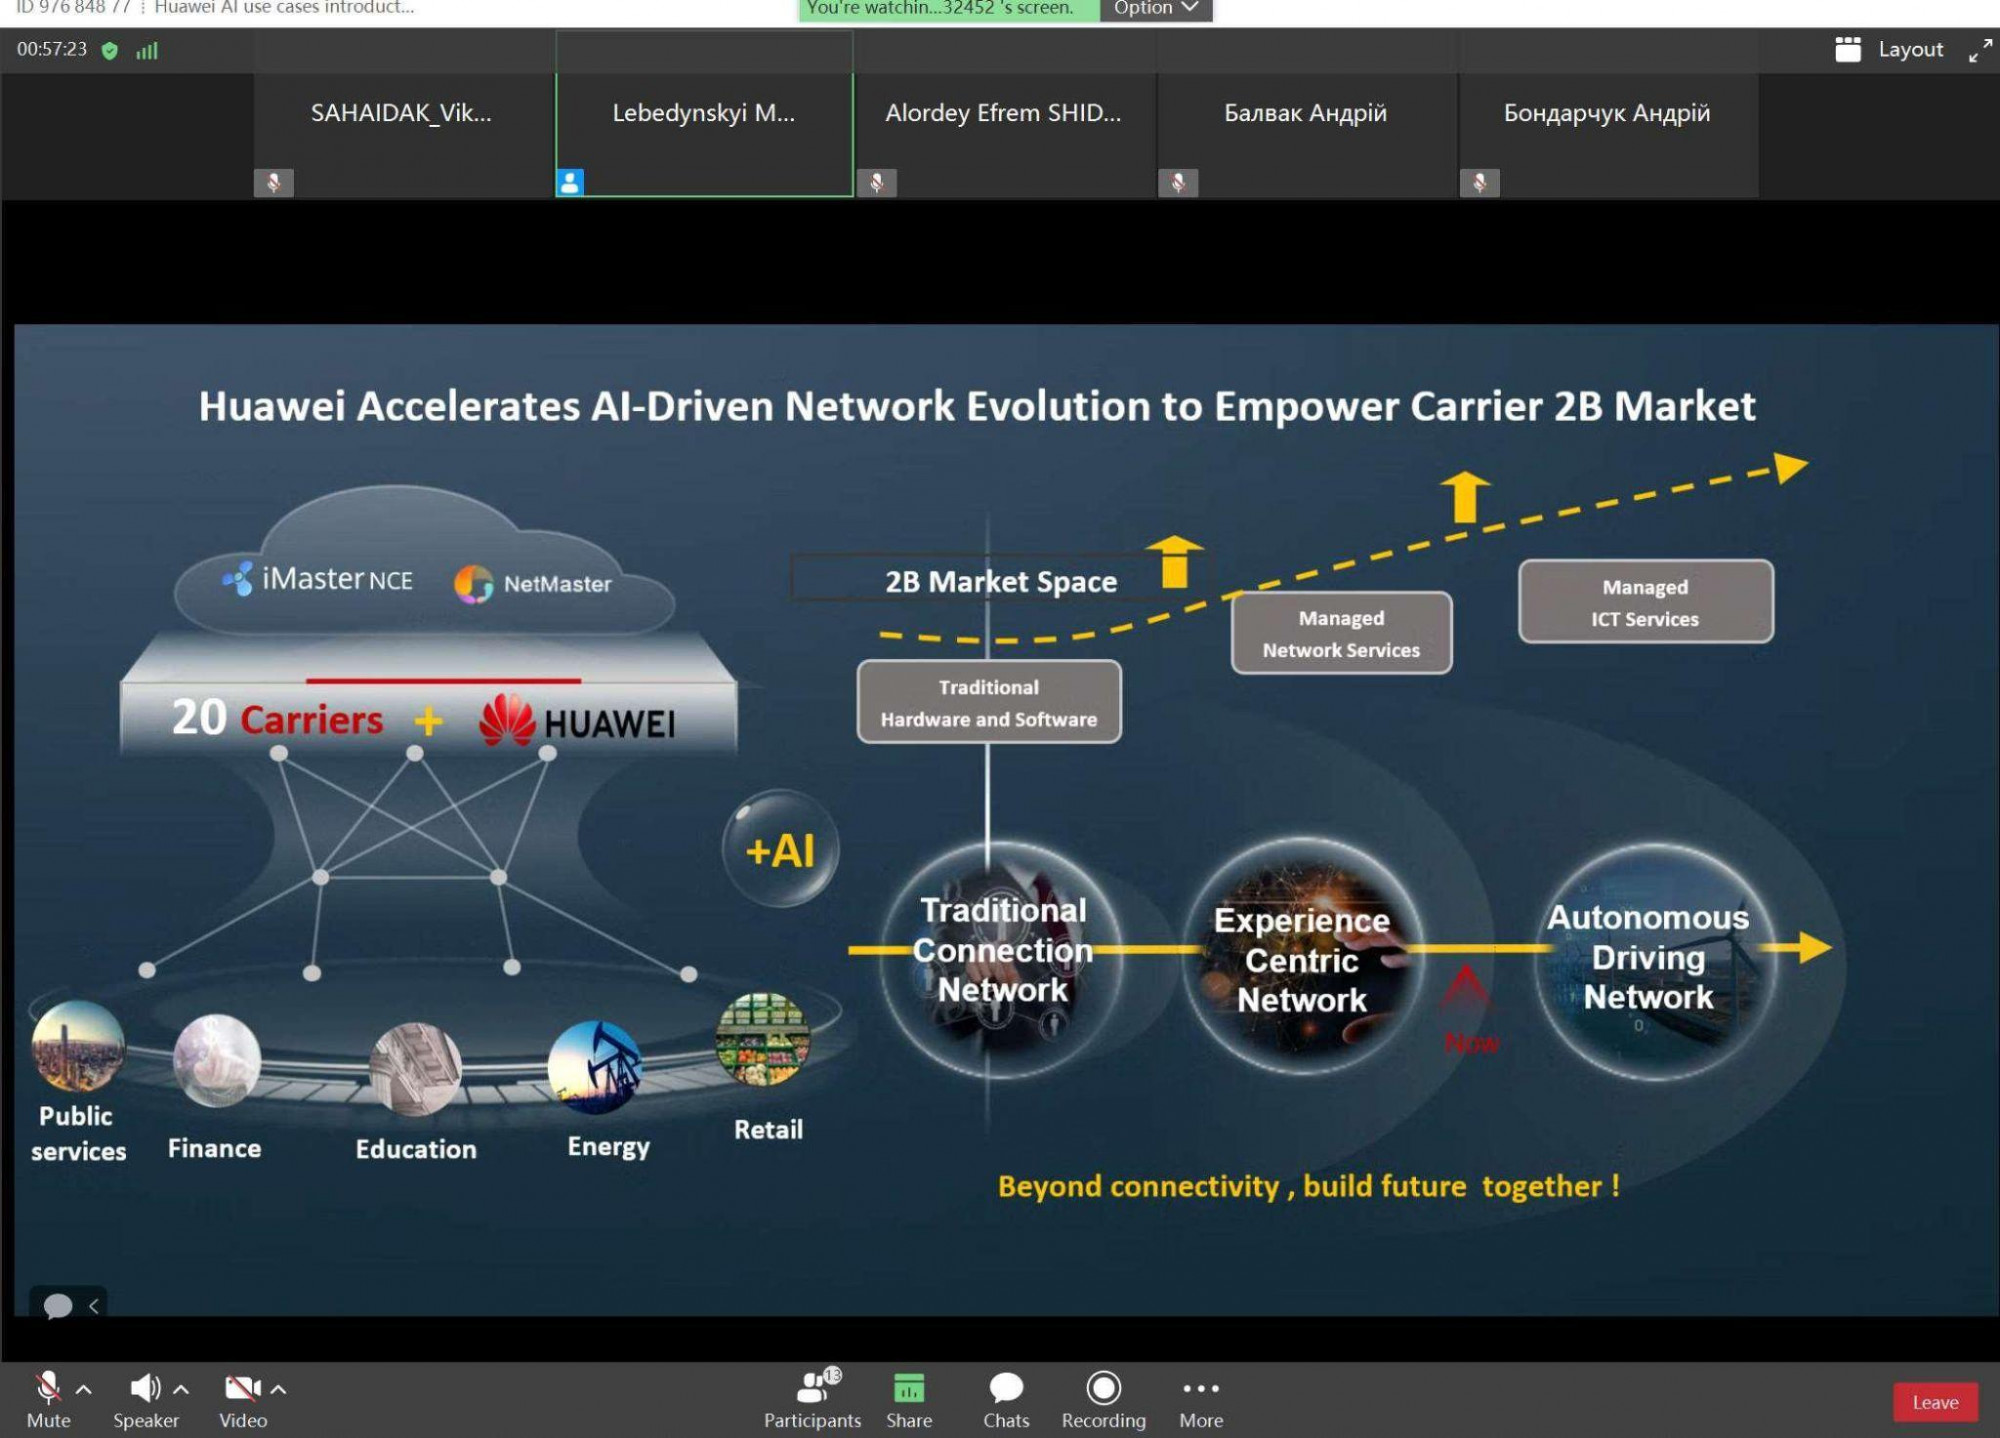Click the Energy oil pump image
The image size is (2000, 1438).
coord(595,1067)
